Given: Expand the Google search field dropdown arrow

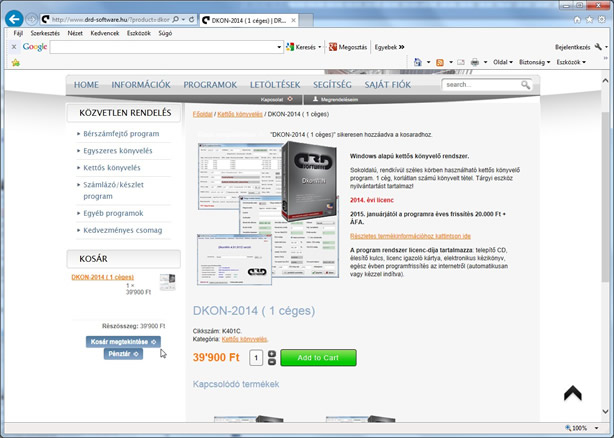Looking at the screenshot, I should coord(279,47).
